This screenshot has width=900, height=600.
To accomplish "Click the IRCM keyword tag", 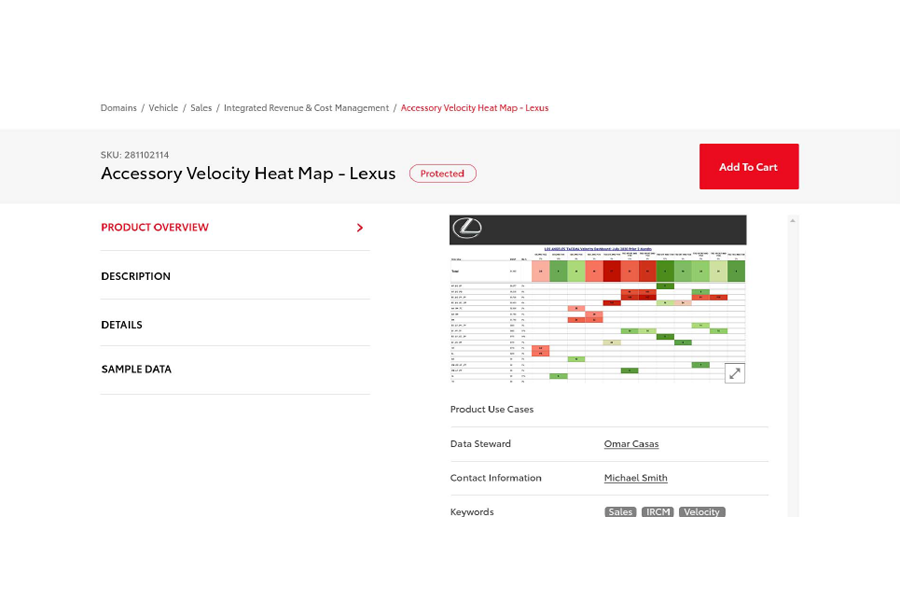I will click(658, 512).
